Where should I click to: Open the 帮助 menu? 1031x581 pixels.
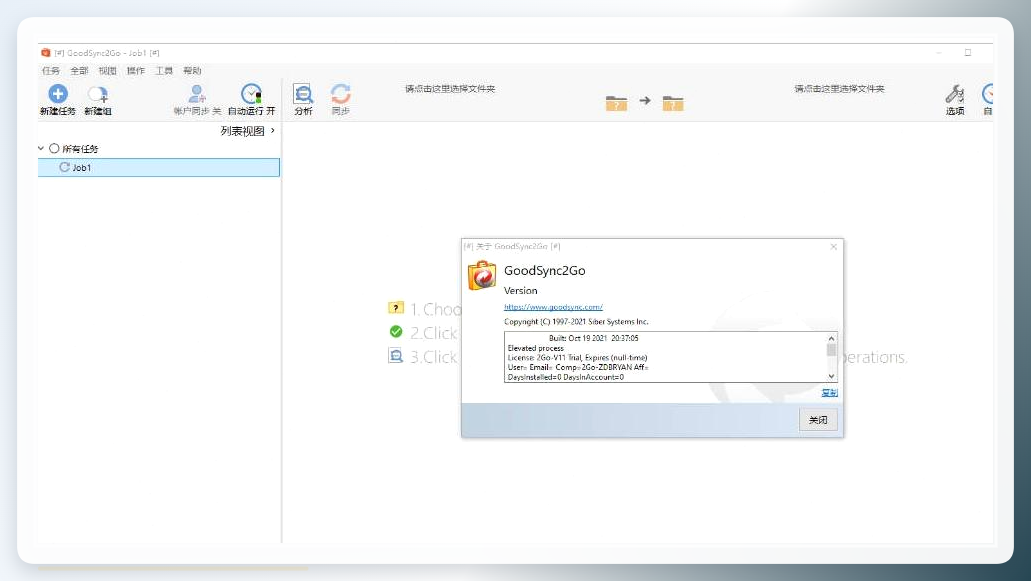tap(193, 71)
